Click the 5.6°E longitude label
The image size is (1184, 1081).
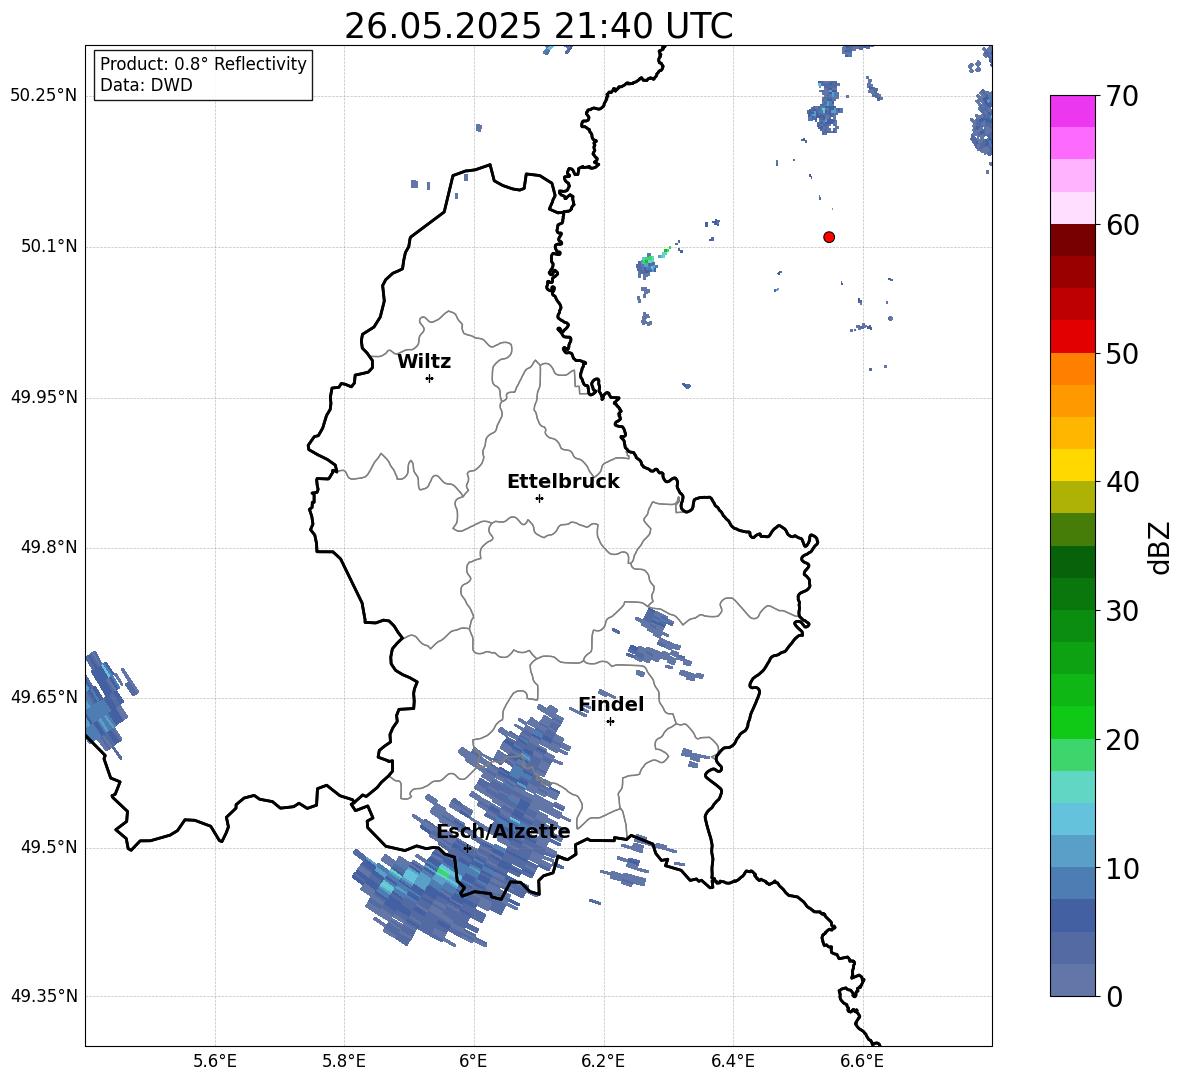pos(215,1061)
